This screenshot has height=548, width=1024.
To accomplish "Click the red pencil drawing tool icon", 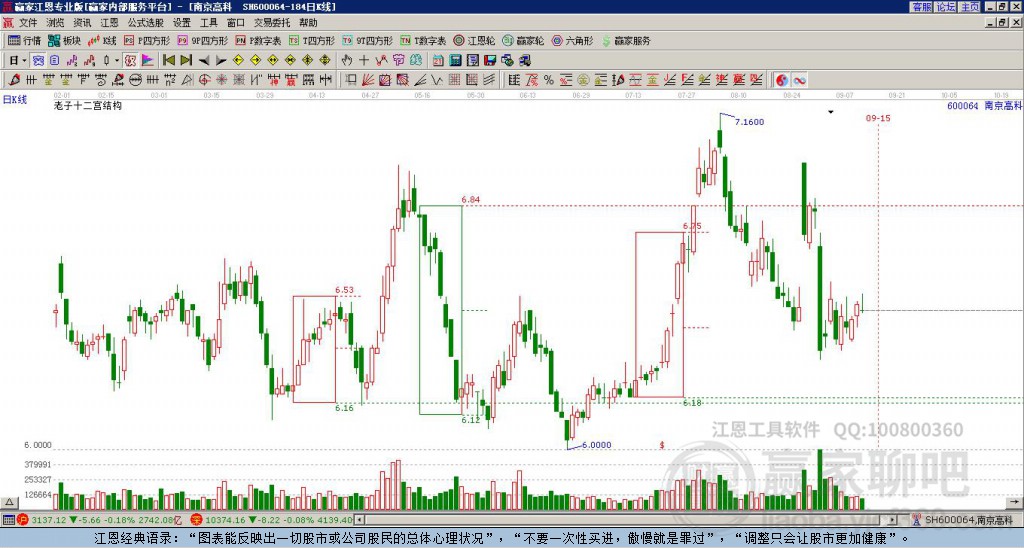I will click(14, 80).
